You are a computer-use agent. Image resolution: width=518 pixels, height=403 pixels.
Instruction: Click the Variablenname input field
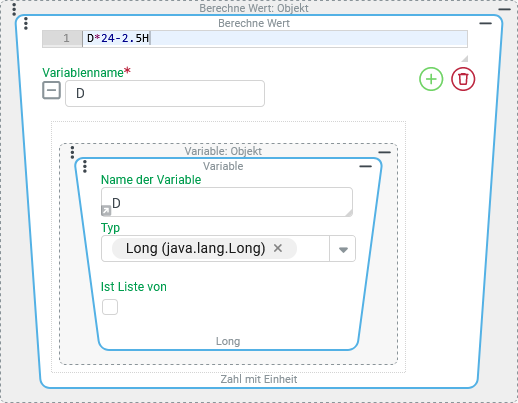tap(165, 93)
